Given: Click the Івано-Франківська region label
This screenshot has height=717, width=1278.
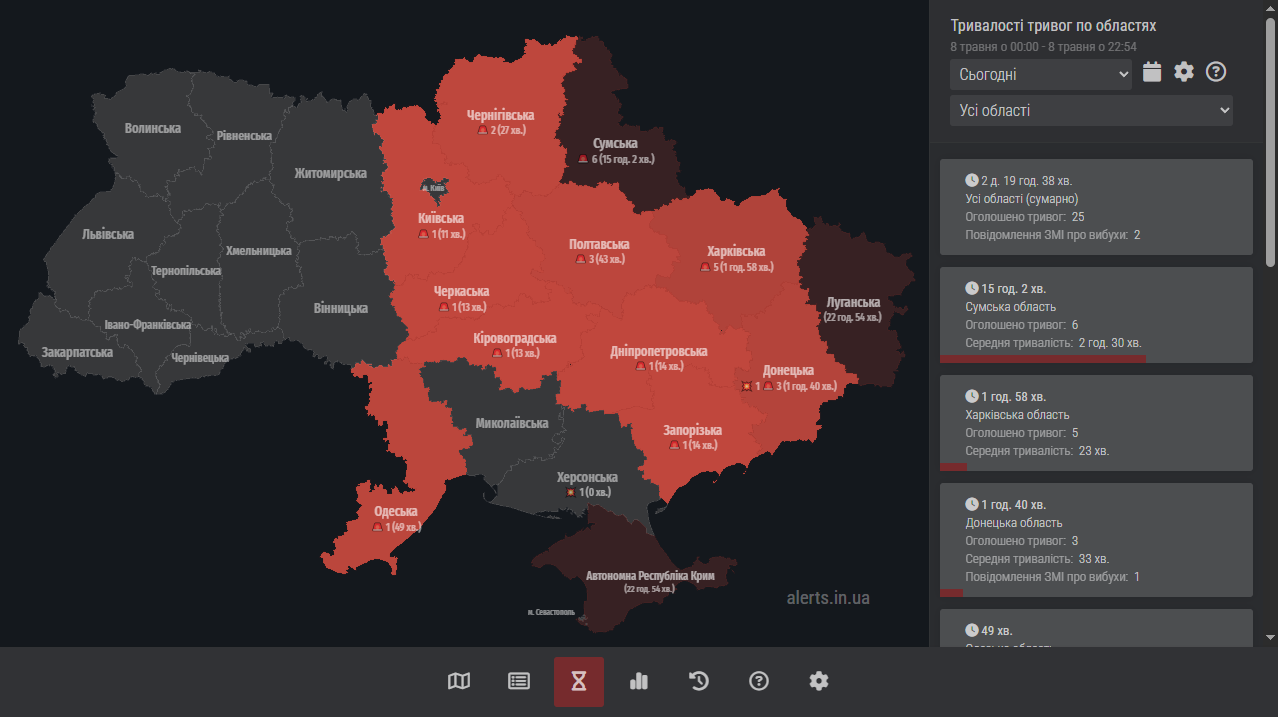Looking at the screenshot, I should pos(148,325).
